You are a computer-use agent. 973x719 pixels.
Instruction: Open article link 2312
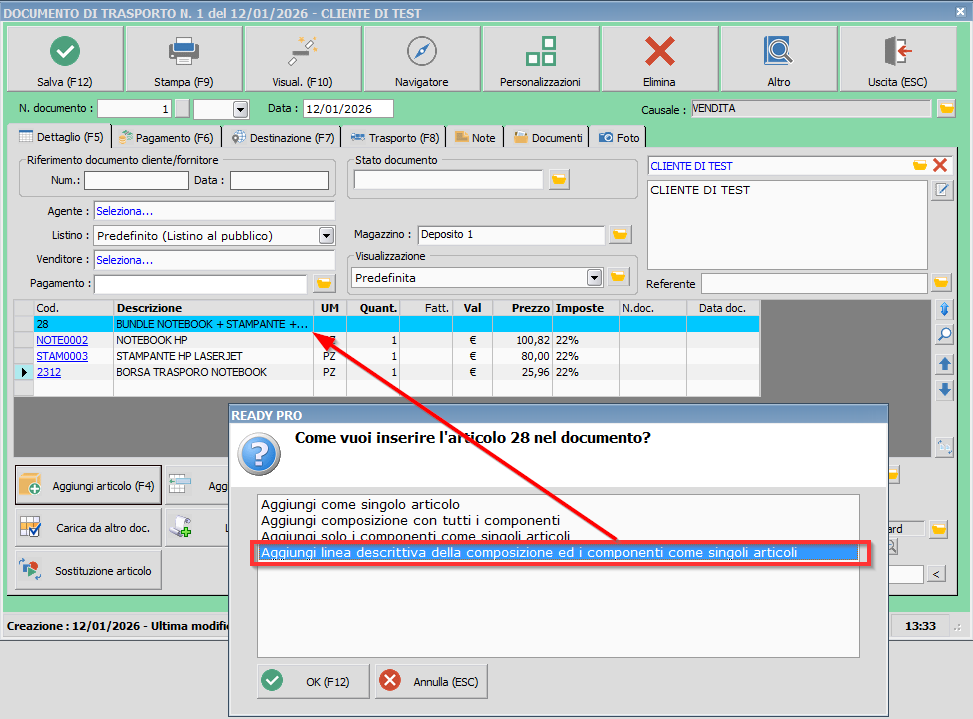[x=48, y=372]
